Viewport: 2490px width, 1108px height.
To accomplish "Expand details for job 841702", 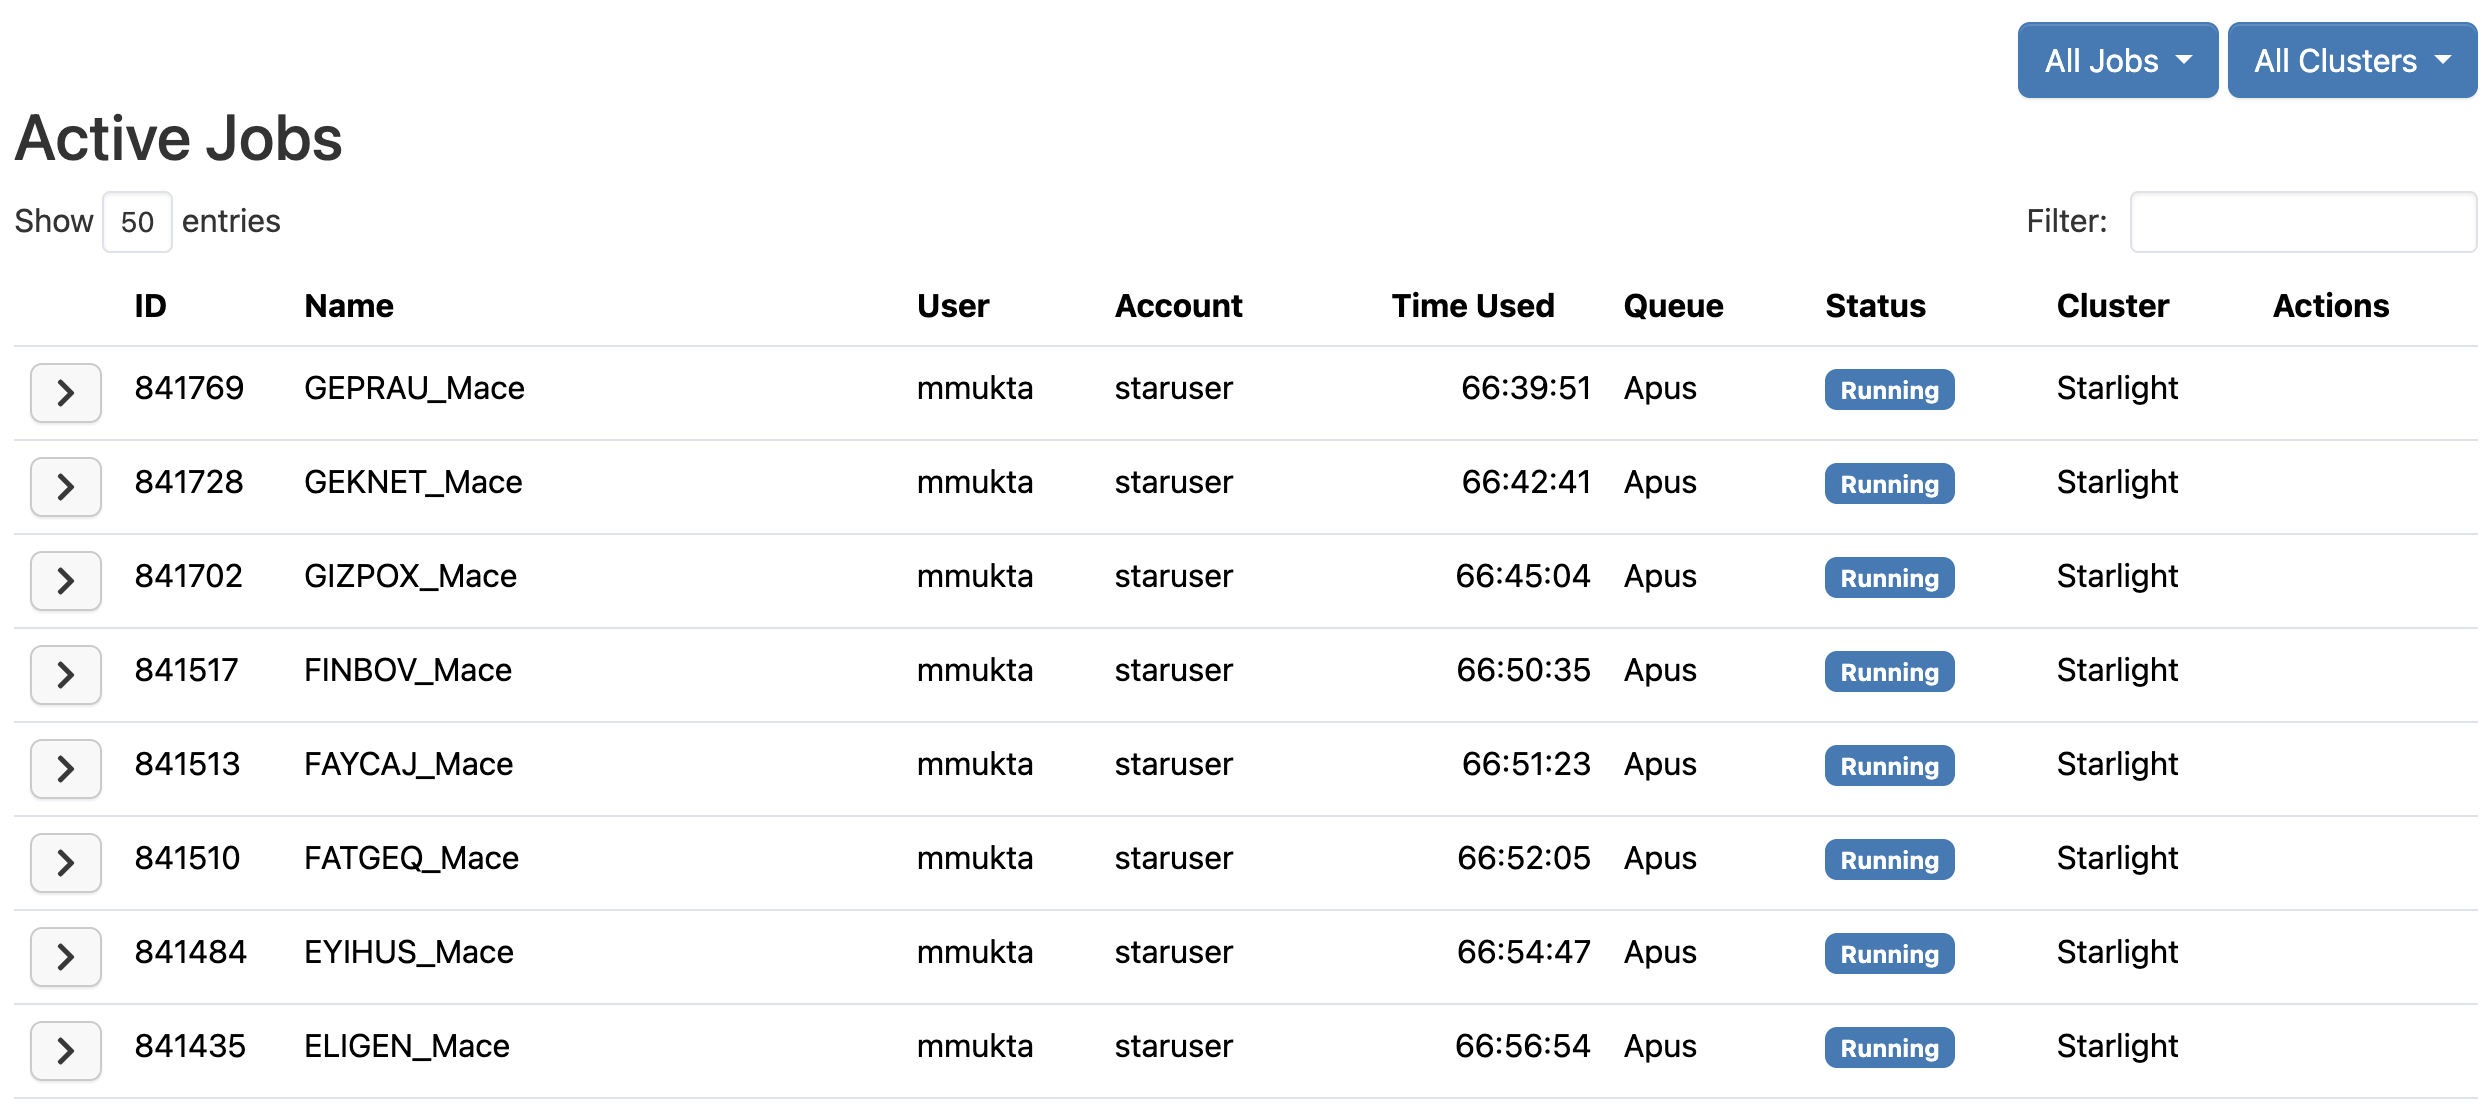I will click(x=65, y=580).
